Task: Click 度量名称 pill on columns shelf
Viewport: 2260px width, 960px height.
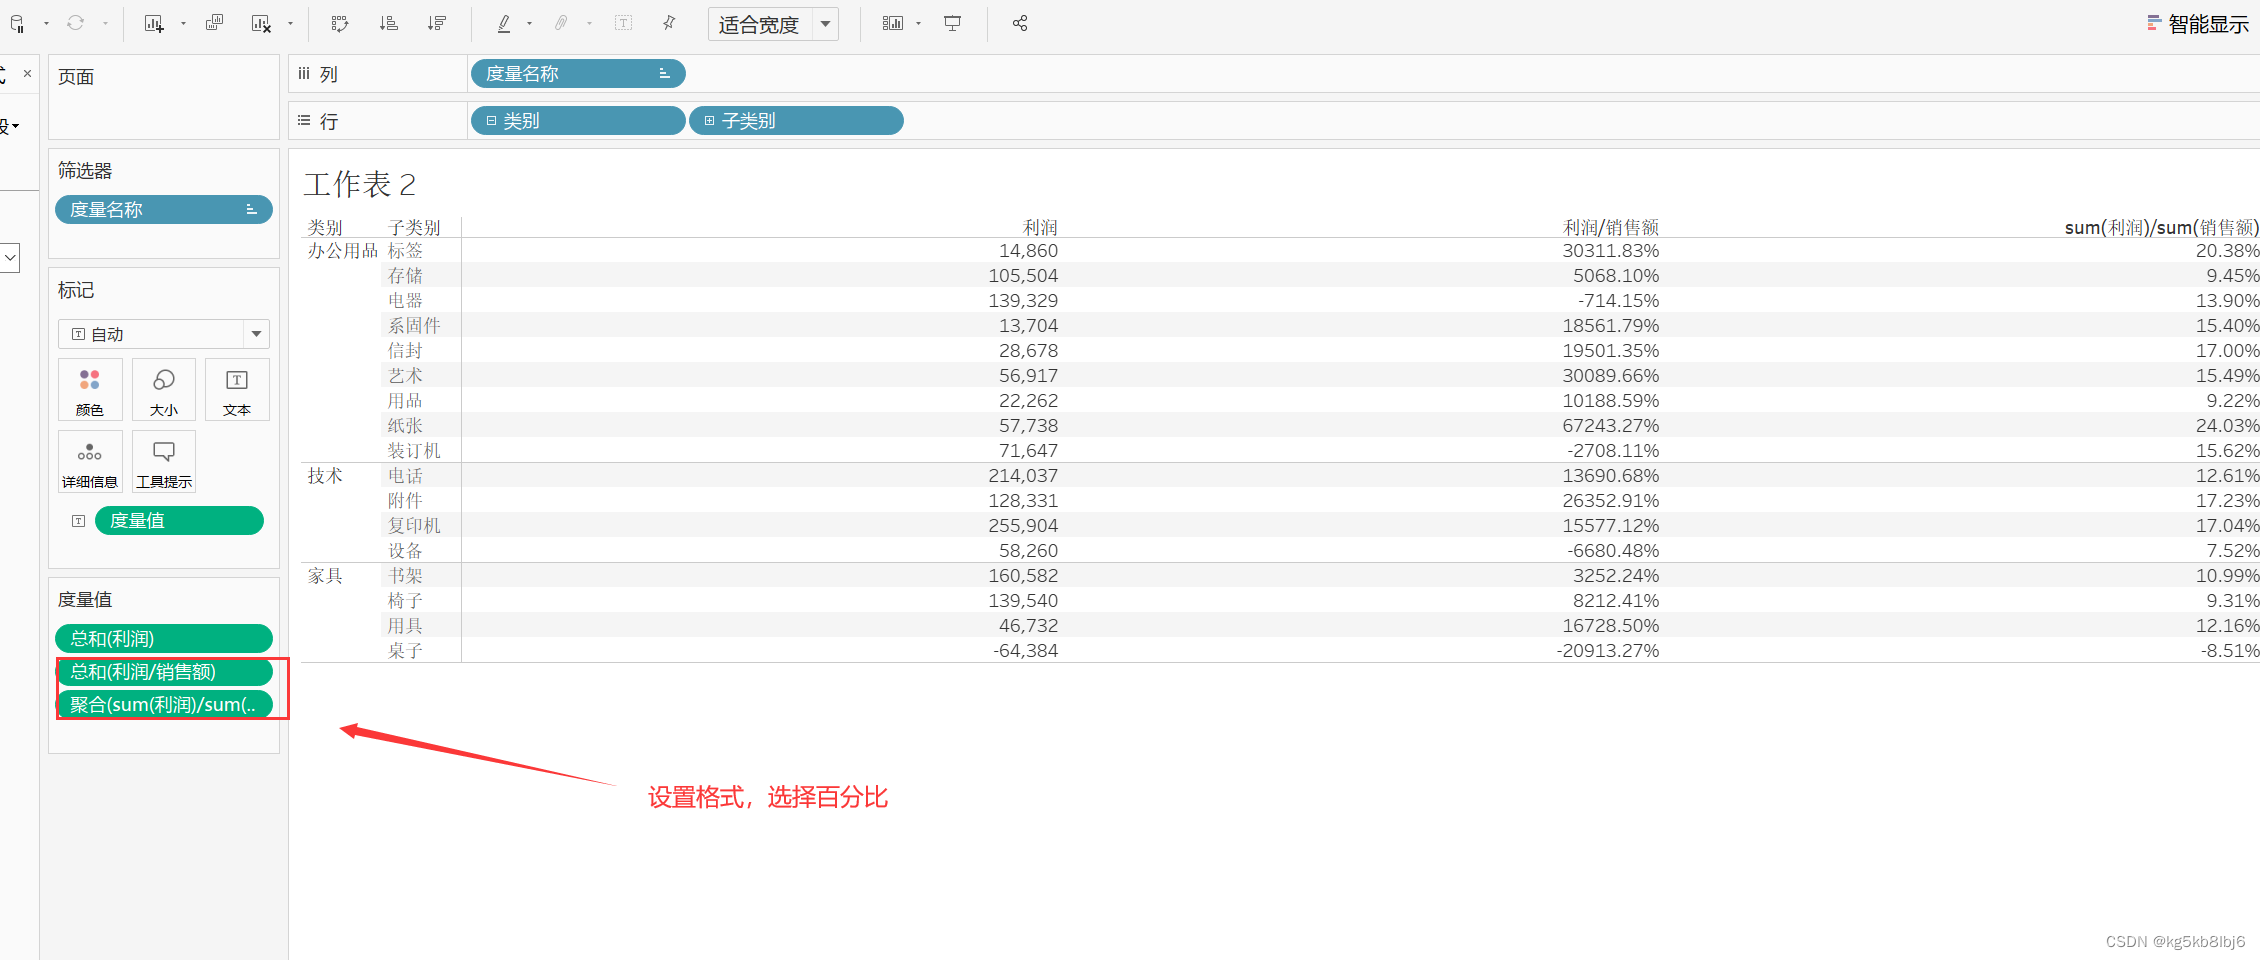Action: click(577, 73)
